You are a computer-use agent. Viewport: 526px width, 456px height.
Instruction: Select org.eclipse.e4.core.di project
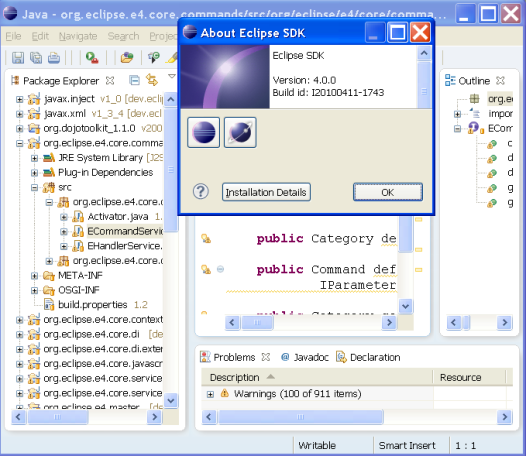click(91, 334)
